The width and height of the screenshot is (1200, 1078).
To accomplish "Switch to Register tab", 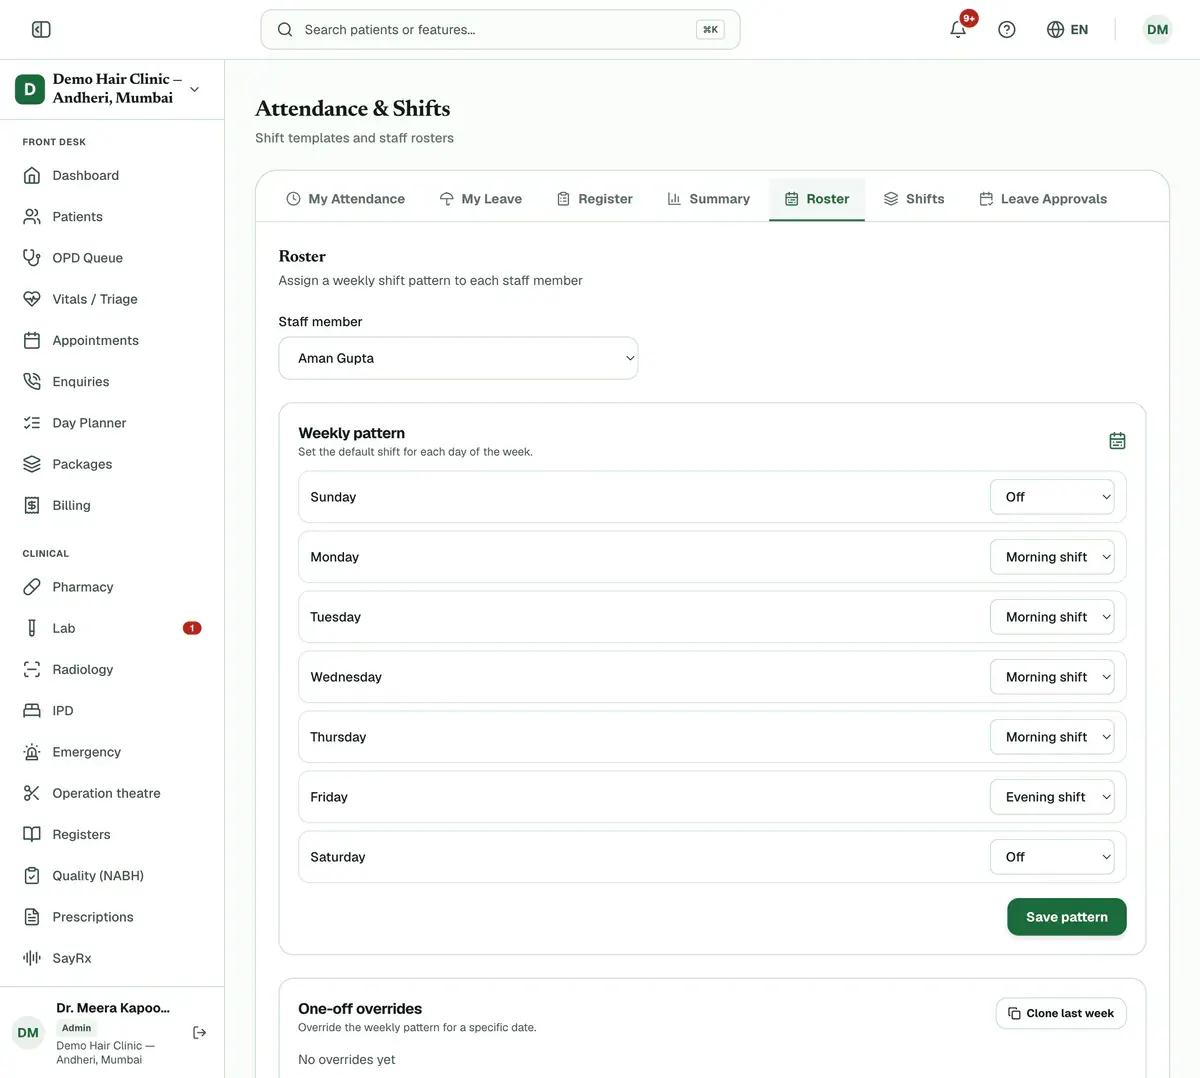I will (594, 199).
